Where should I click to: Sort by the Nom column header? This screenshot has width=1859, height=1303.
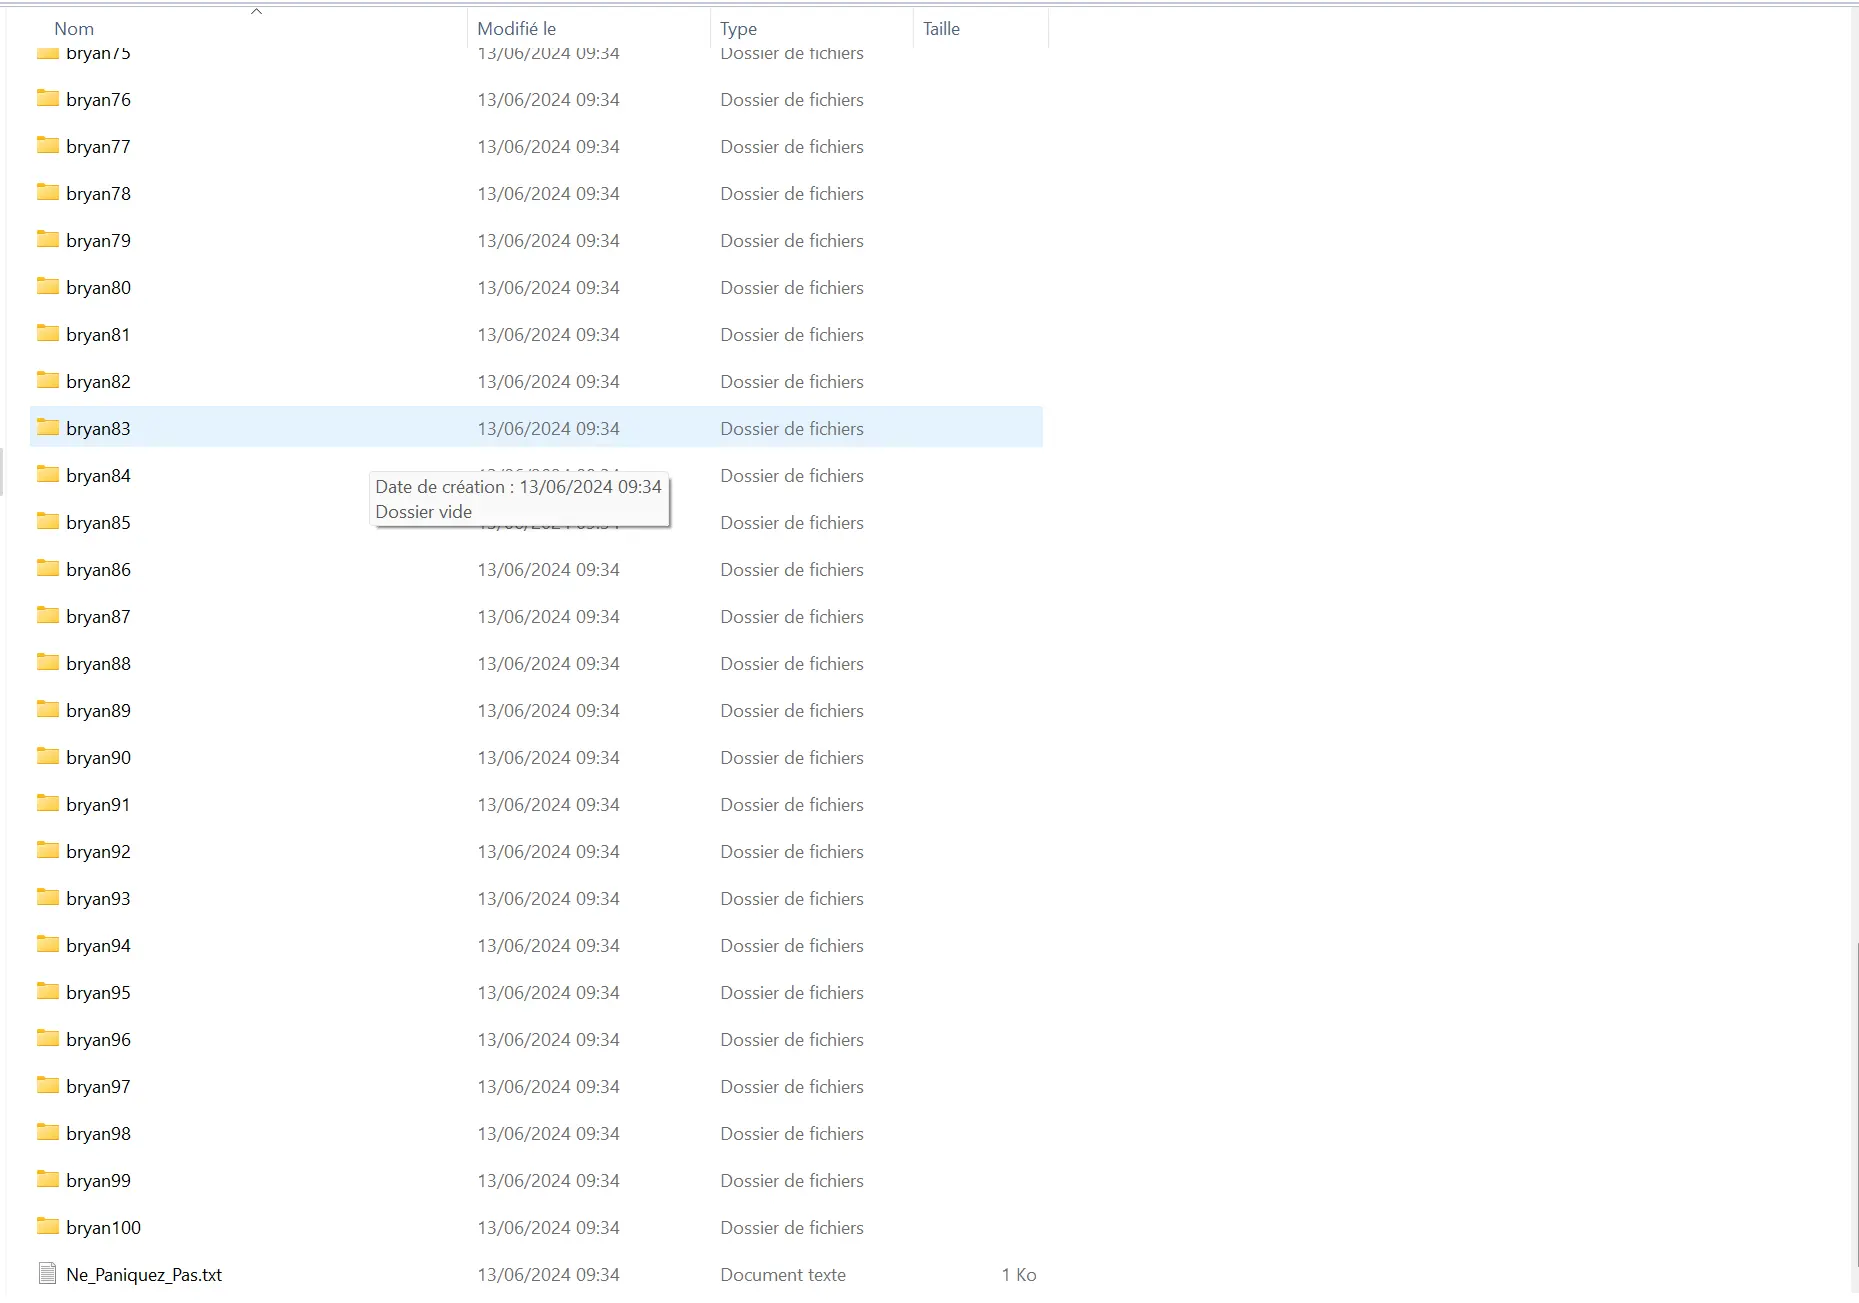pyautogui.click(x=74, y=29)
